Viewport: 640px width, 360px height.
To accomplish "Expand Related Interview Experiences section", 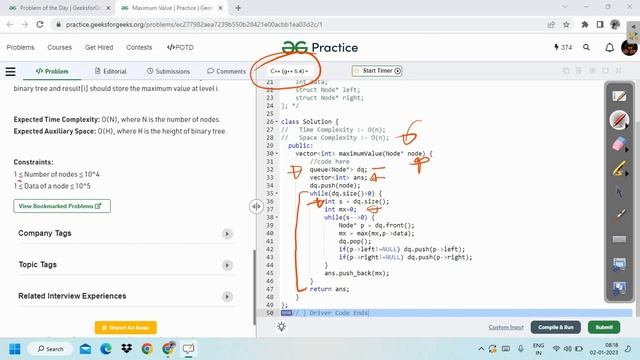I will tap(227, 296).
